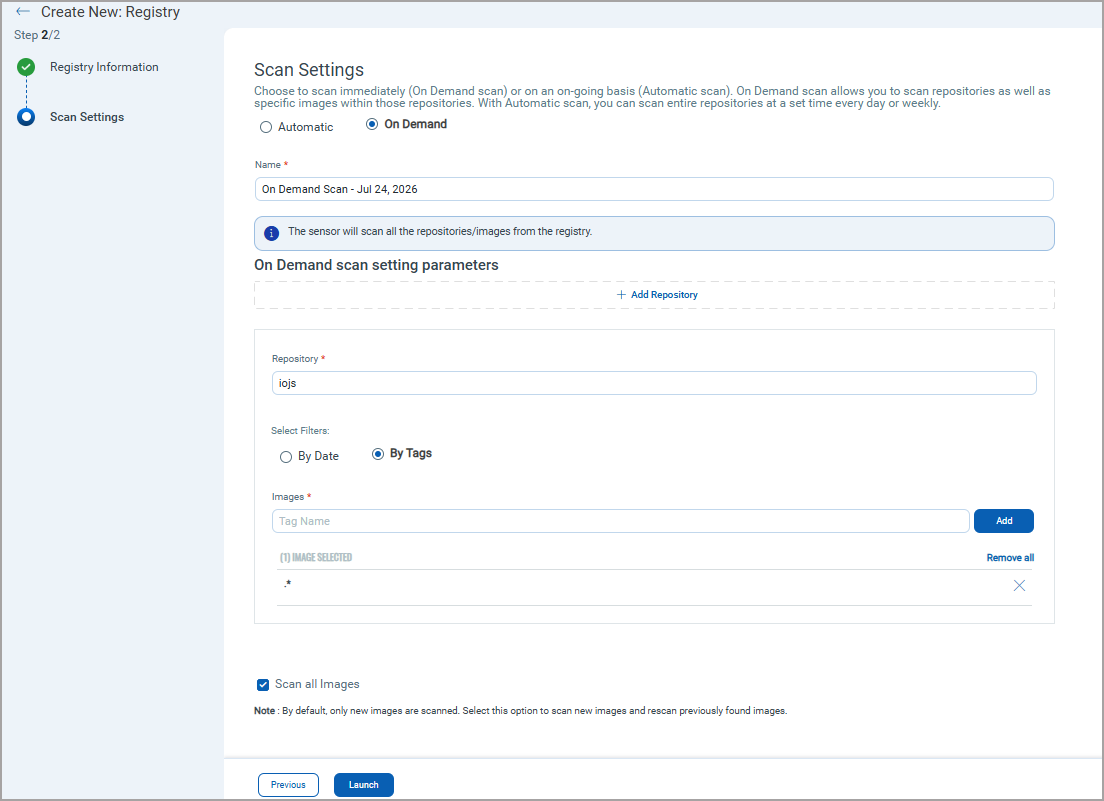Click Add Repository link
This screenshot has height=801, width=1104.
pyautogui.click(x=657, y=295)
